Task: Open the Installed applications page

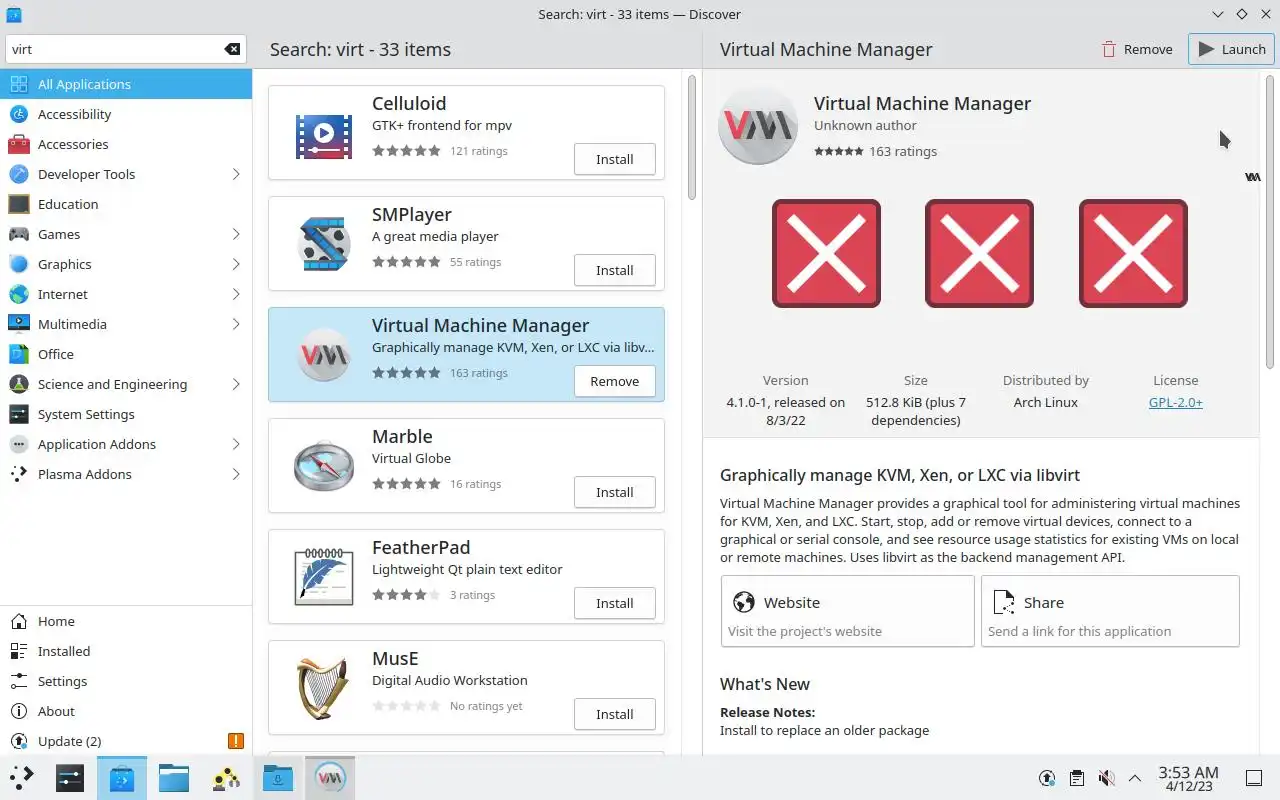Action: coord(126,651)
